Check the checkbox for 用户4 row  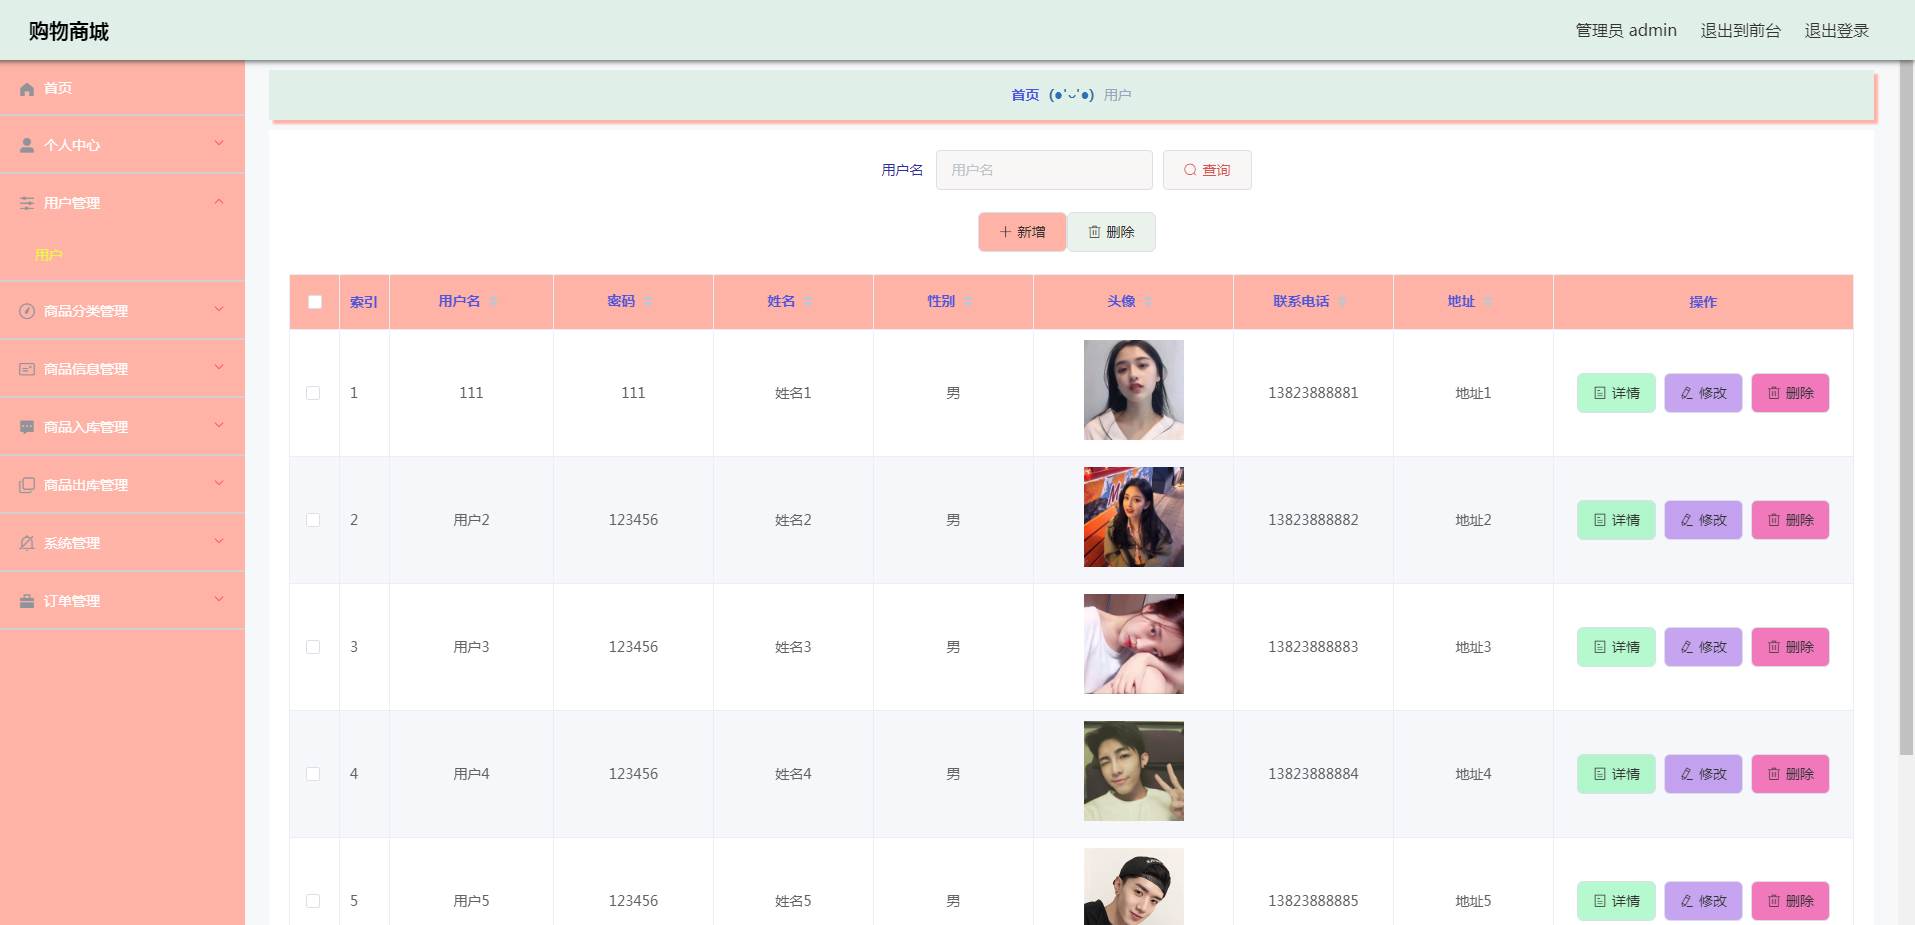click(x=313, y=775)
